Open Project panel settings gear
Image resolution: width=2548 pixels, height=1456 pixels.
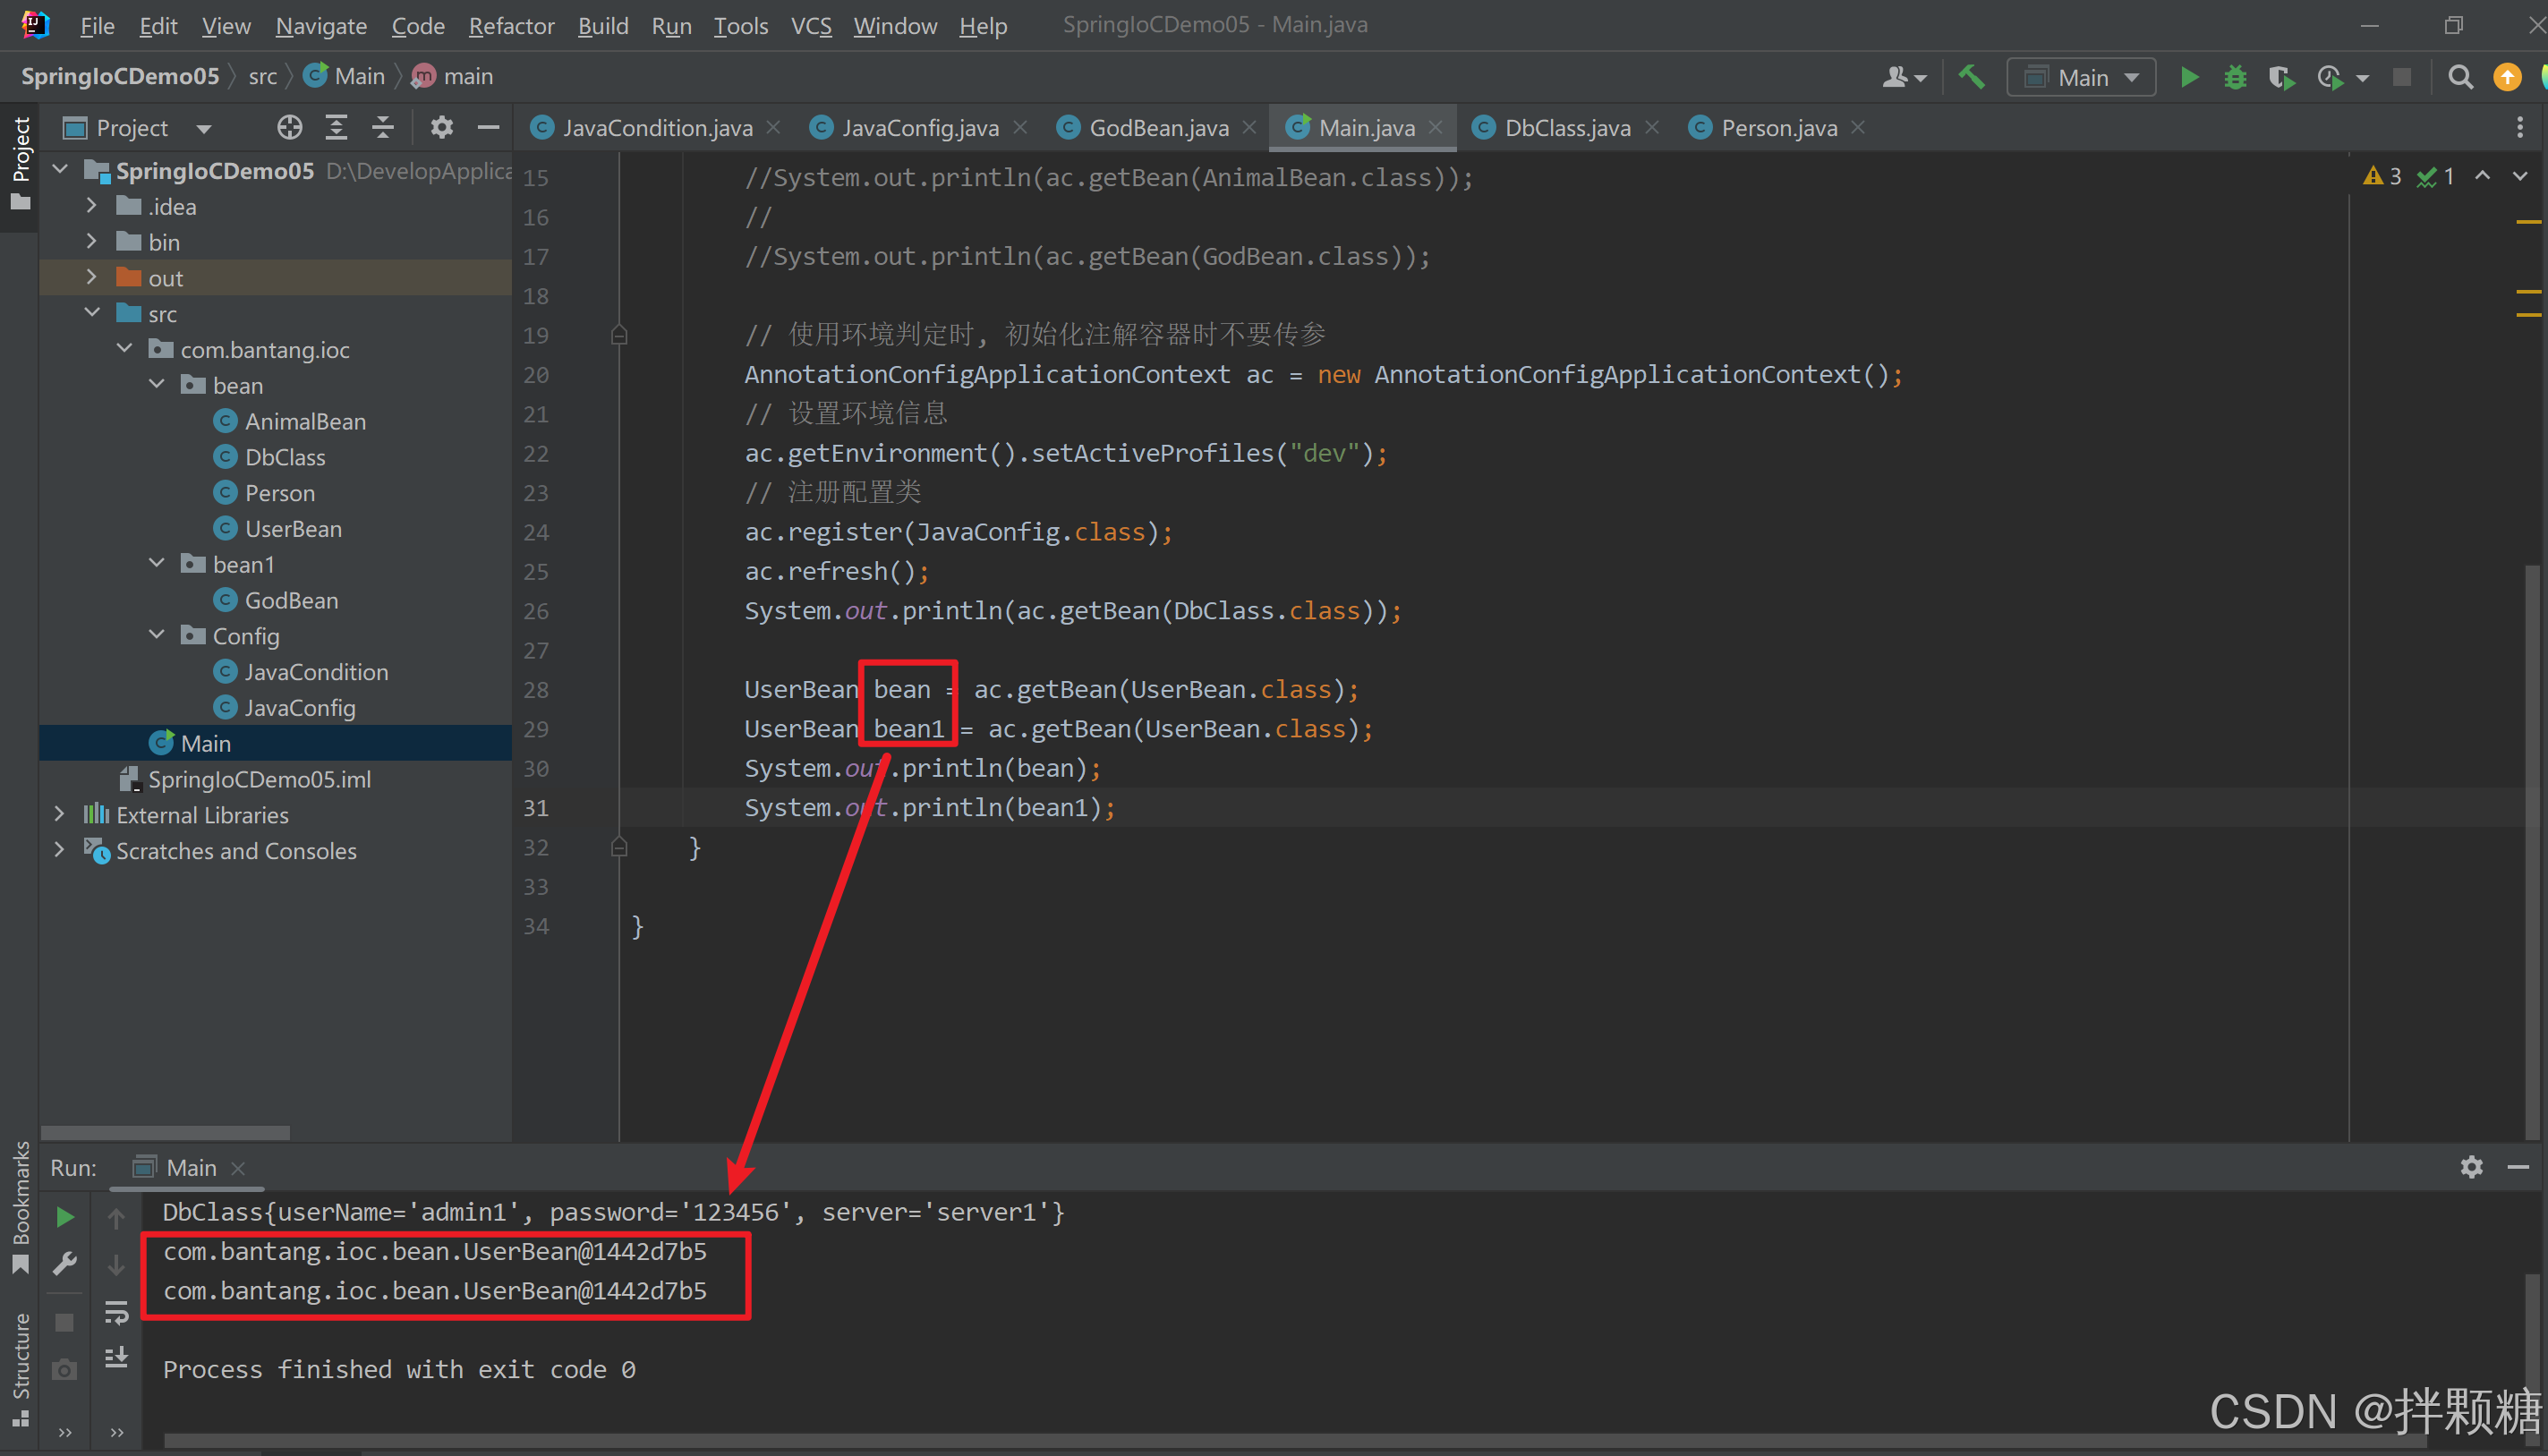pos(441,127)
